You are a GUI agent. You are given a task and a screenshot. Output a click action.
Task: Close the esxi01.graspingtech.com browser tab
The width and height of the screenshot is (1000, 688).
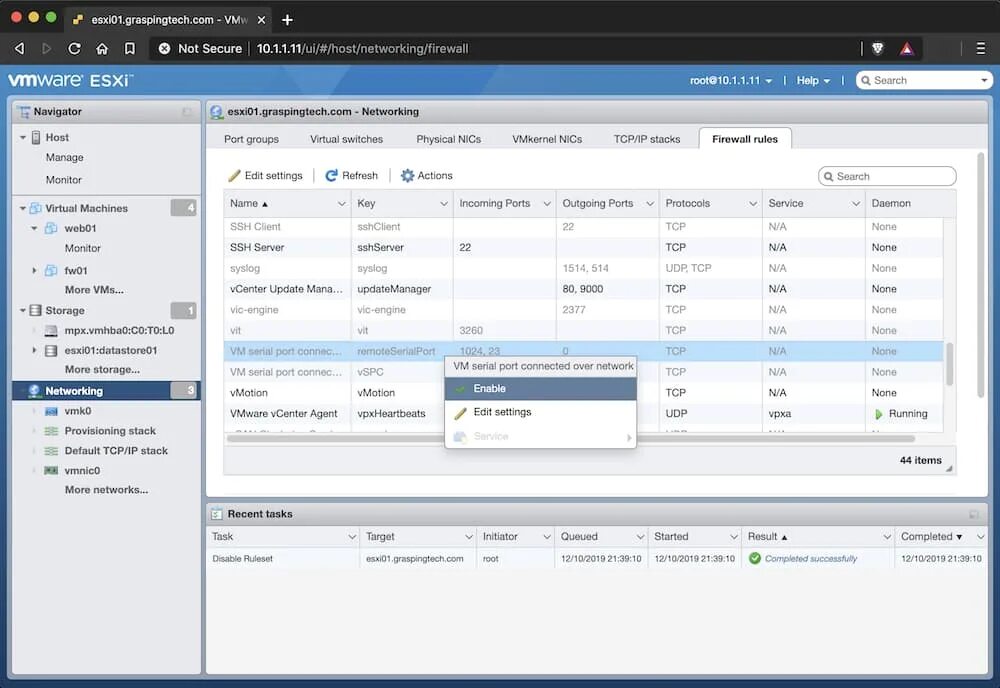261,20
